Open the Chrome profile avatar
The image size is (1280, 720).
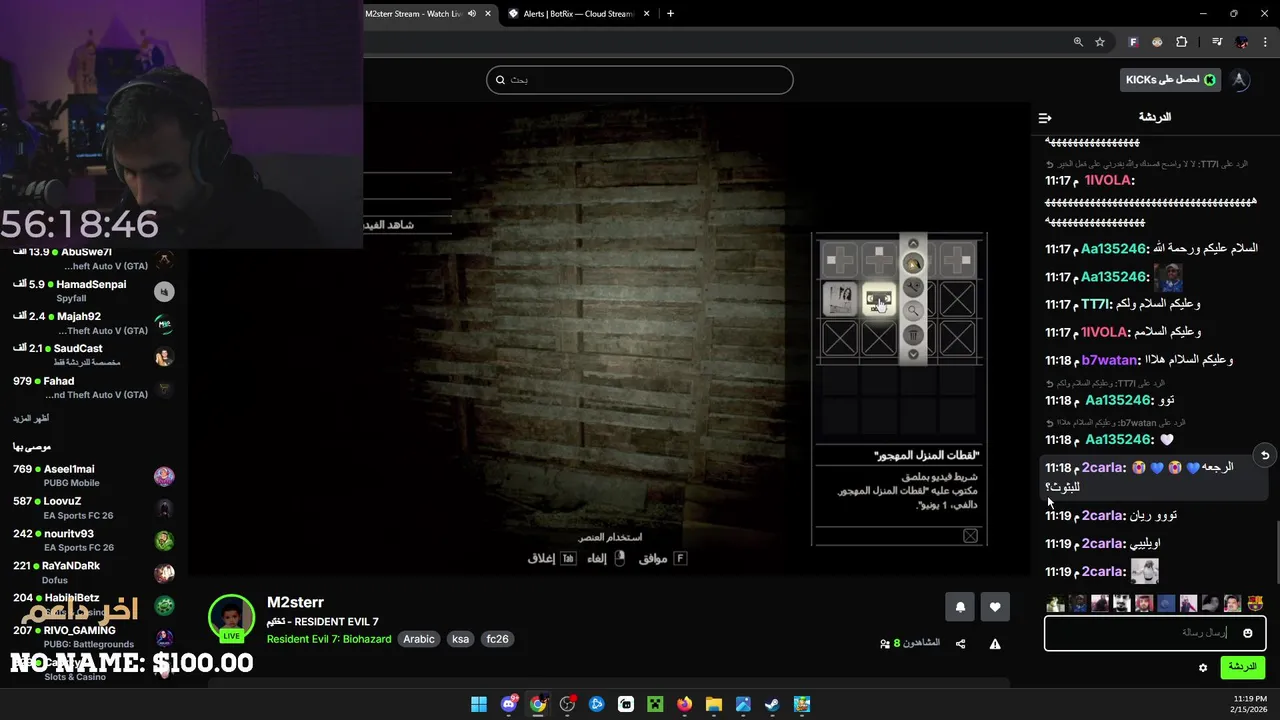coord(1242,42)
